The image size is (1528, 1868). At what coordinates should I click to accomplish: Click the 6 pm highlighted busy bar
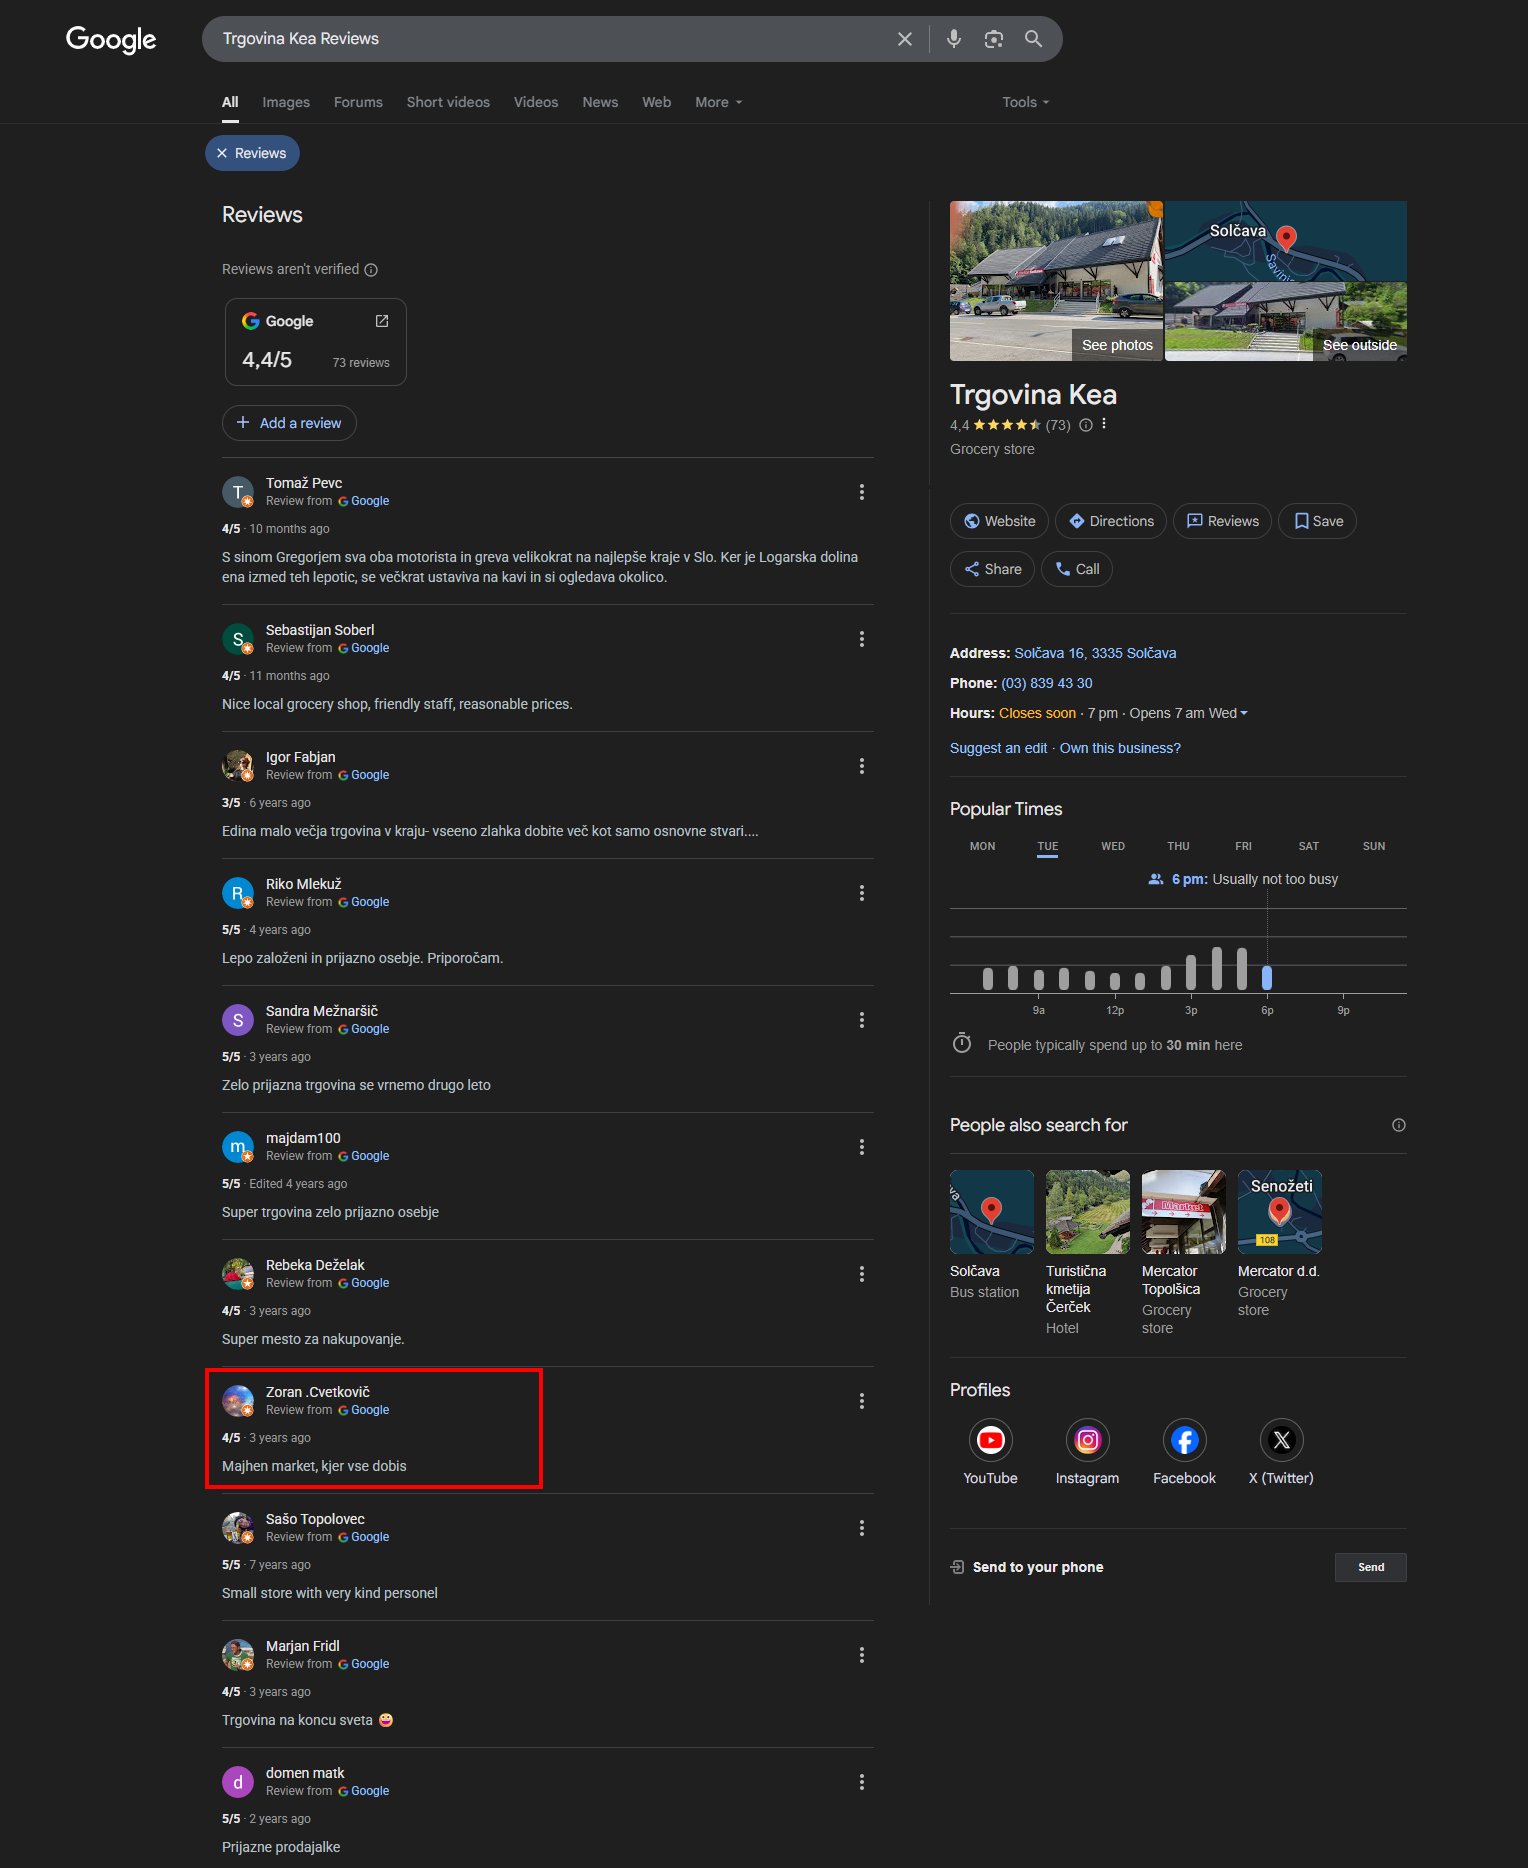point(1267,977)
